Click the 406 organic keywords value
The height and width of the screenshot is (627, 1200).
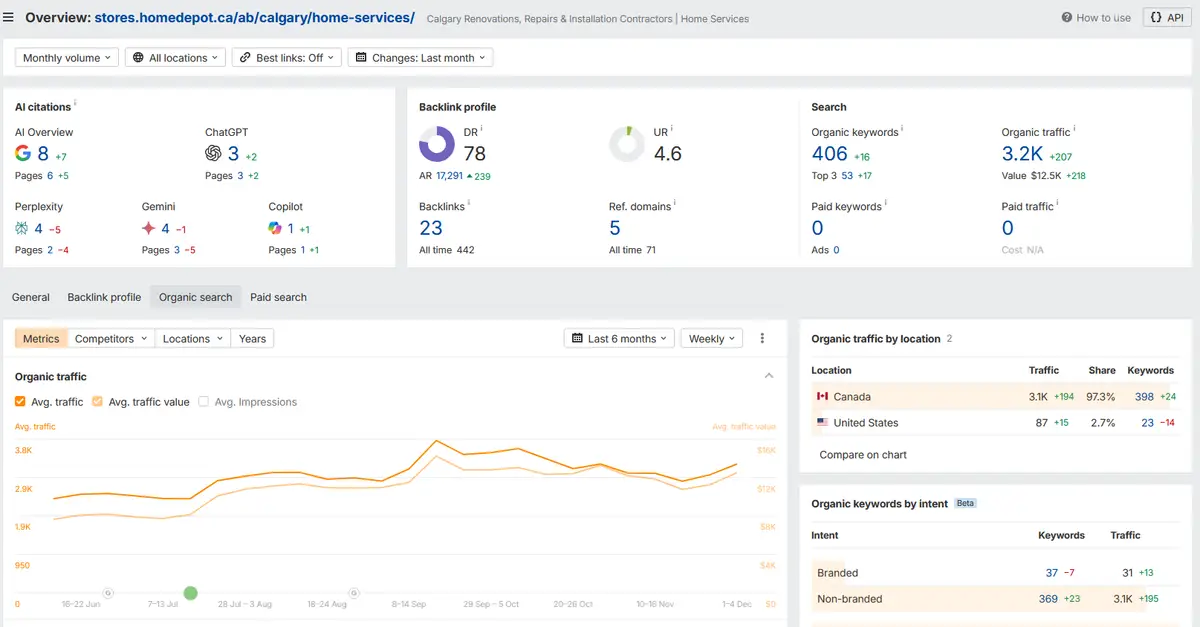pyautogui.click(x=830, y=154)
